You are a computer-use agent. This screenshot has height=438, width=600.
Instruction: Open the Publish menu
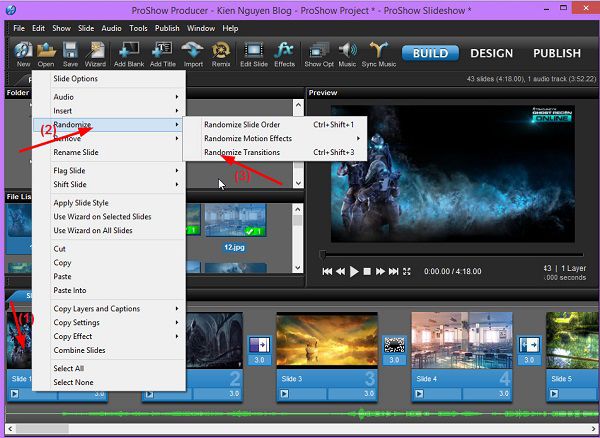pyautogui.click(x=167, y=28)
